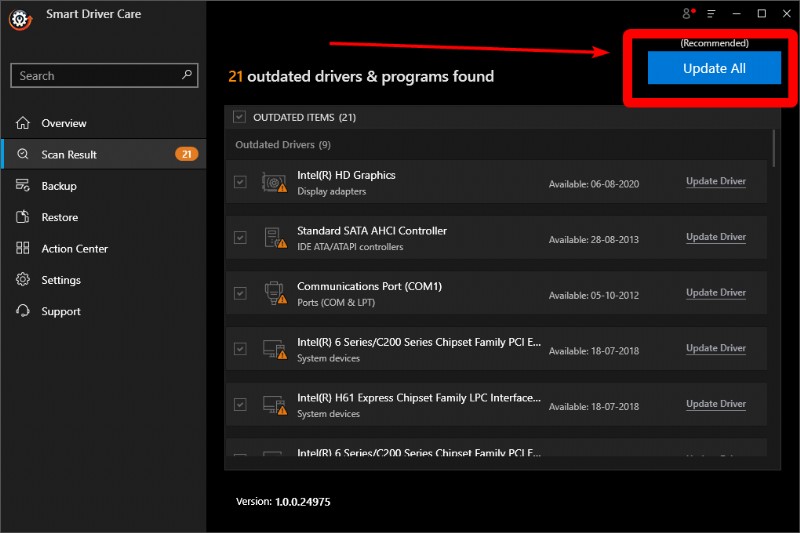Uncheck Intel 6 Series/C200 Chipset checkbox
Viewport: 800px width, 533px height.
pyautogui.click(x=240, y=348)
